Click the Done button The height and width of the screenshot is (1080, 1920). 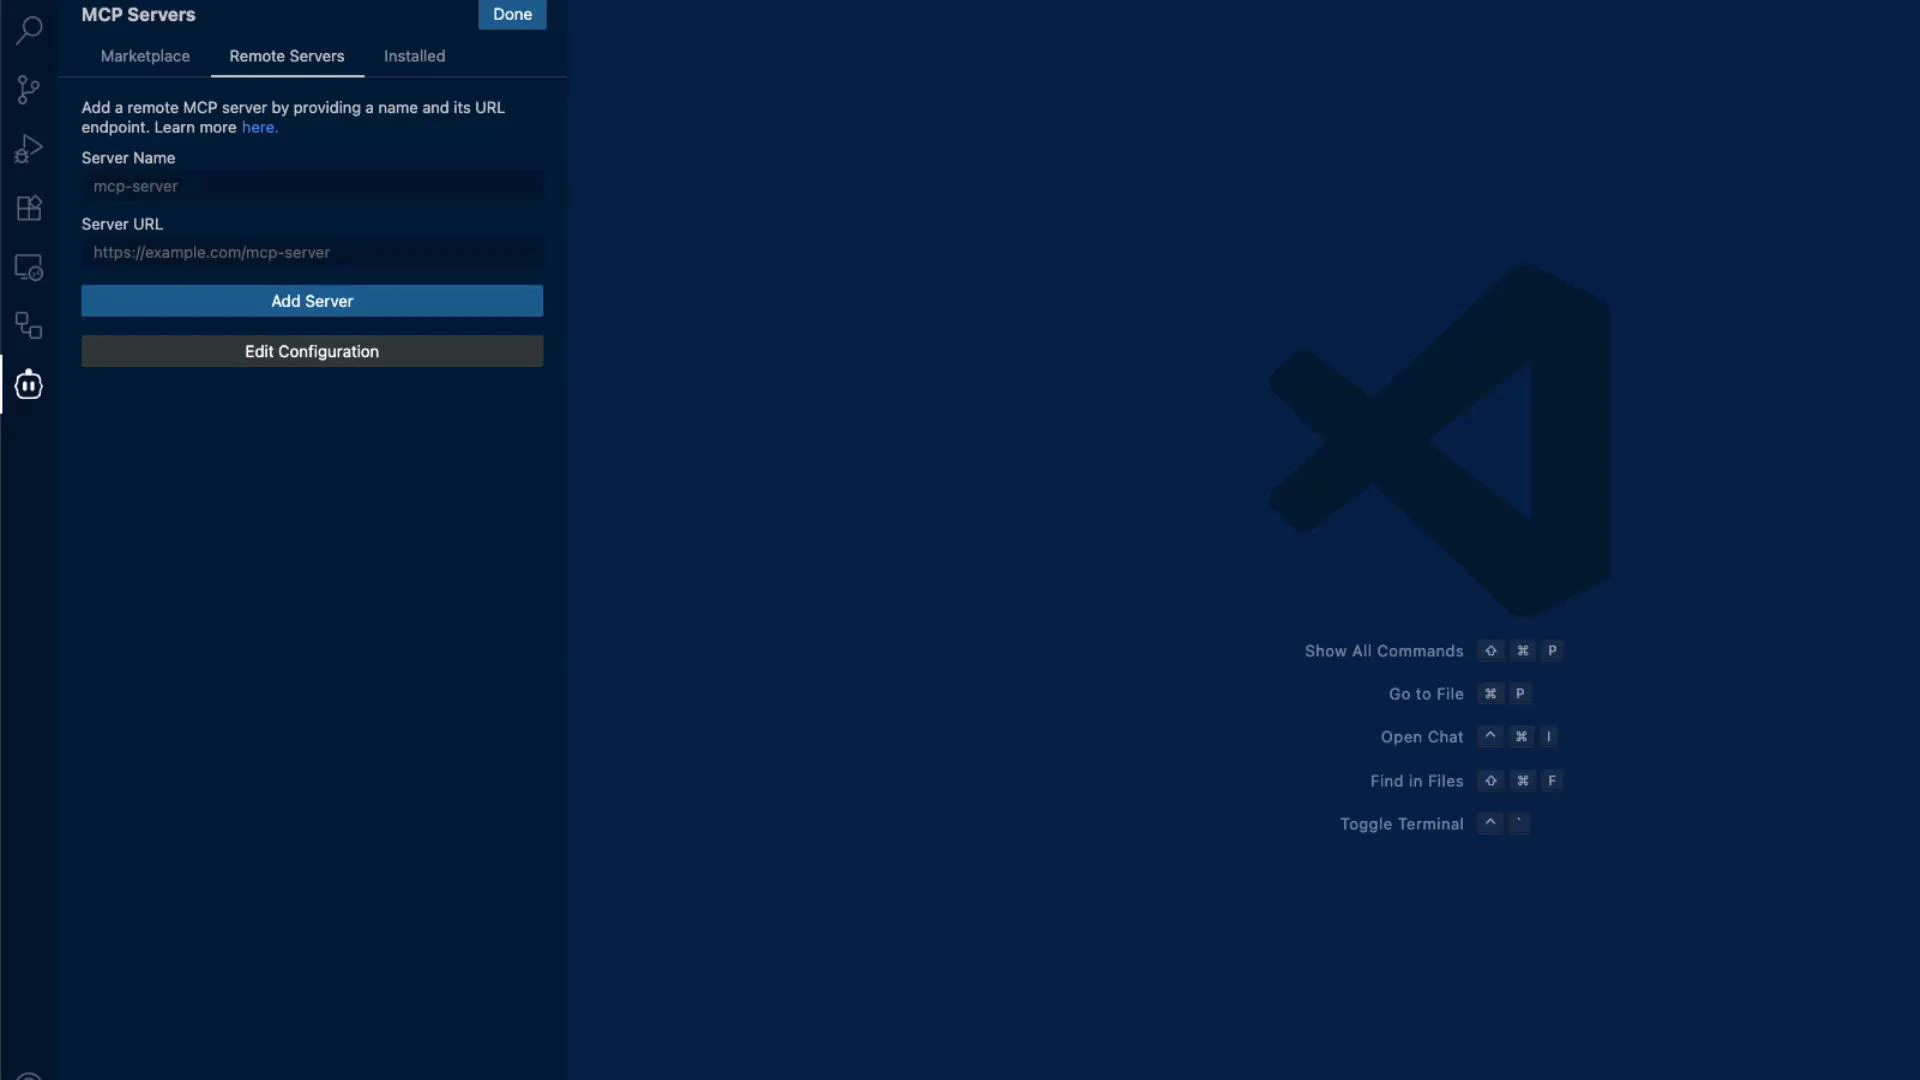(512, 14)
